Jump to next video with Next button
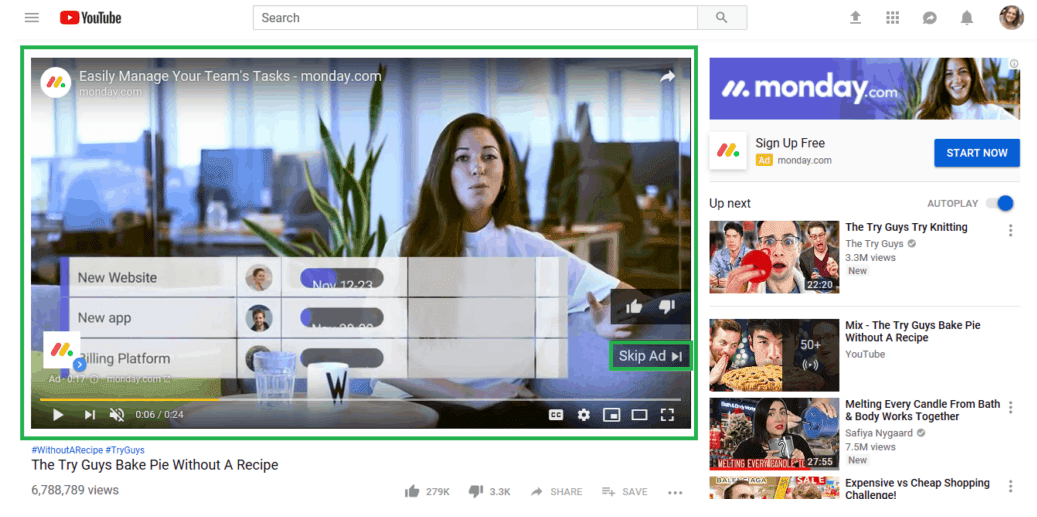Screen dimensions: 1037x517 tap(90, 415)
